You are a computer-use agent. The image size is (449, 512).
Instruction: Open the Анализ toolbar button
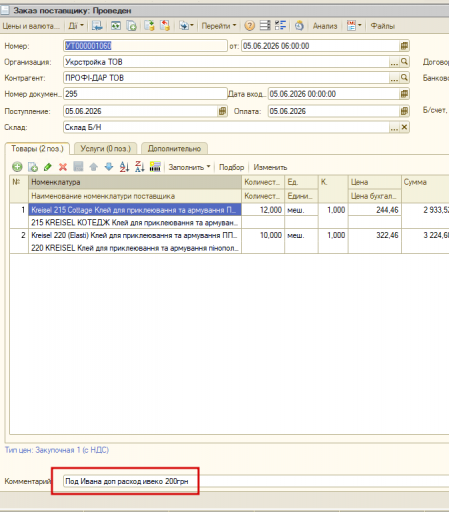click(x=325, y=26)
